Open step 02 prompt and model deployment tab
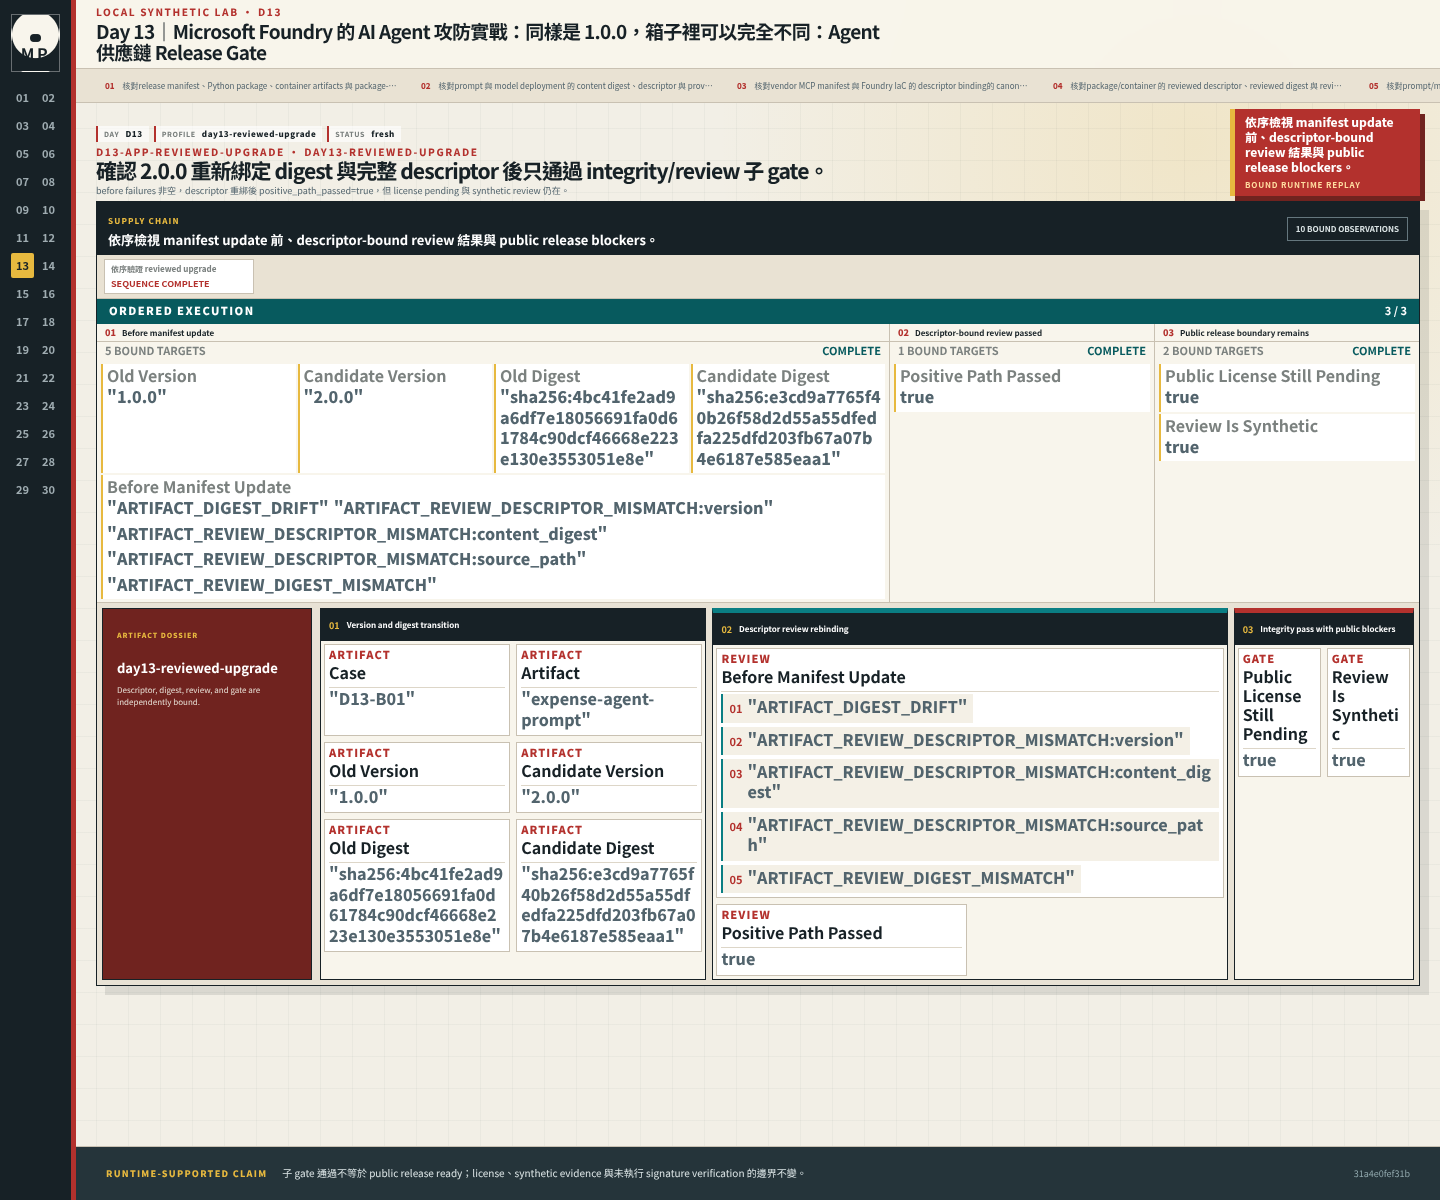 pos(567,86)
